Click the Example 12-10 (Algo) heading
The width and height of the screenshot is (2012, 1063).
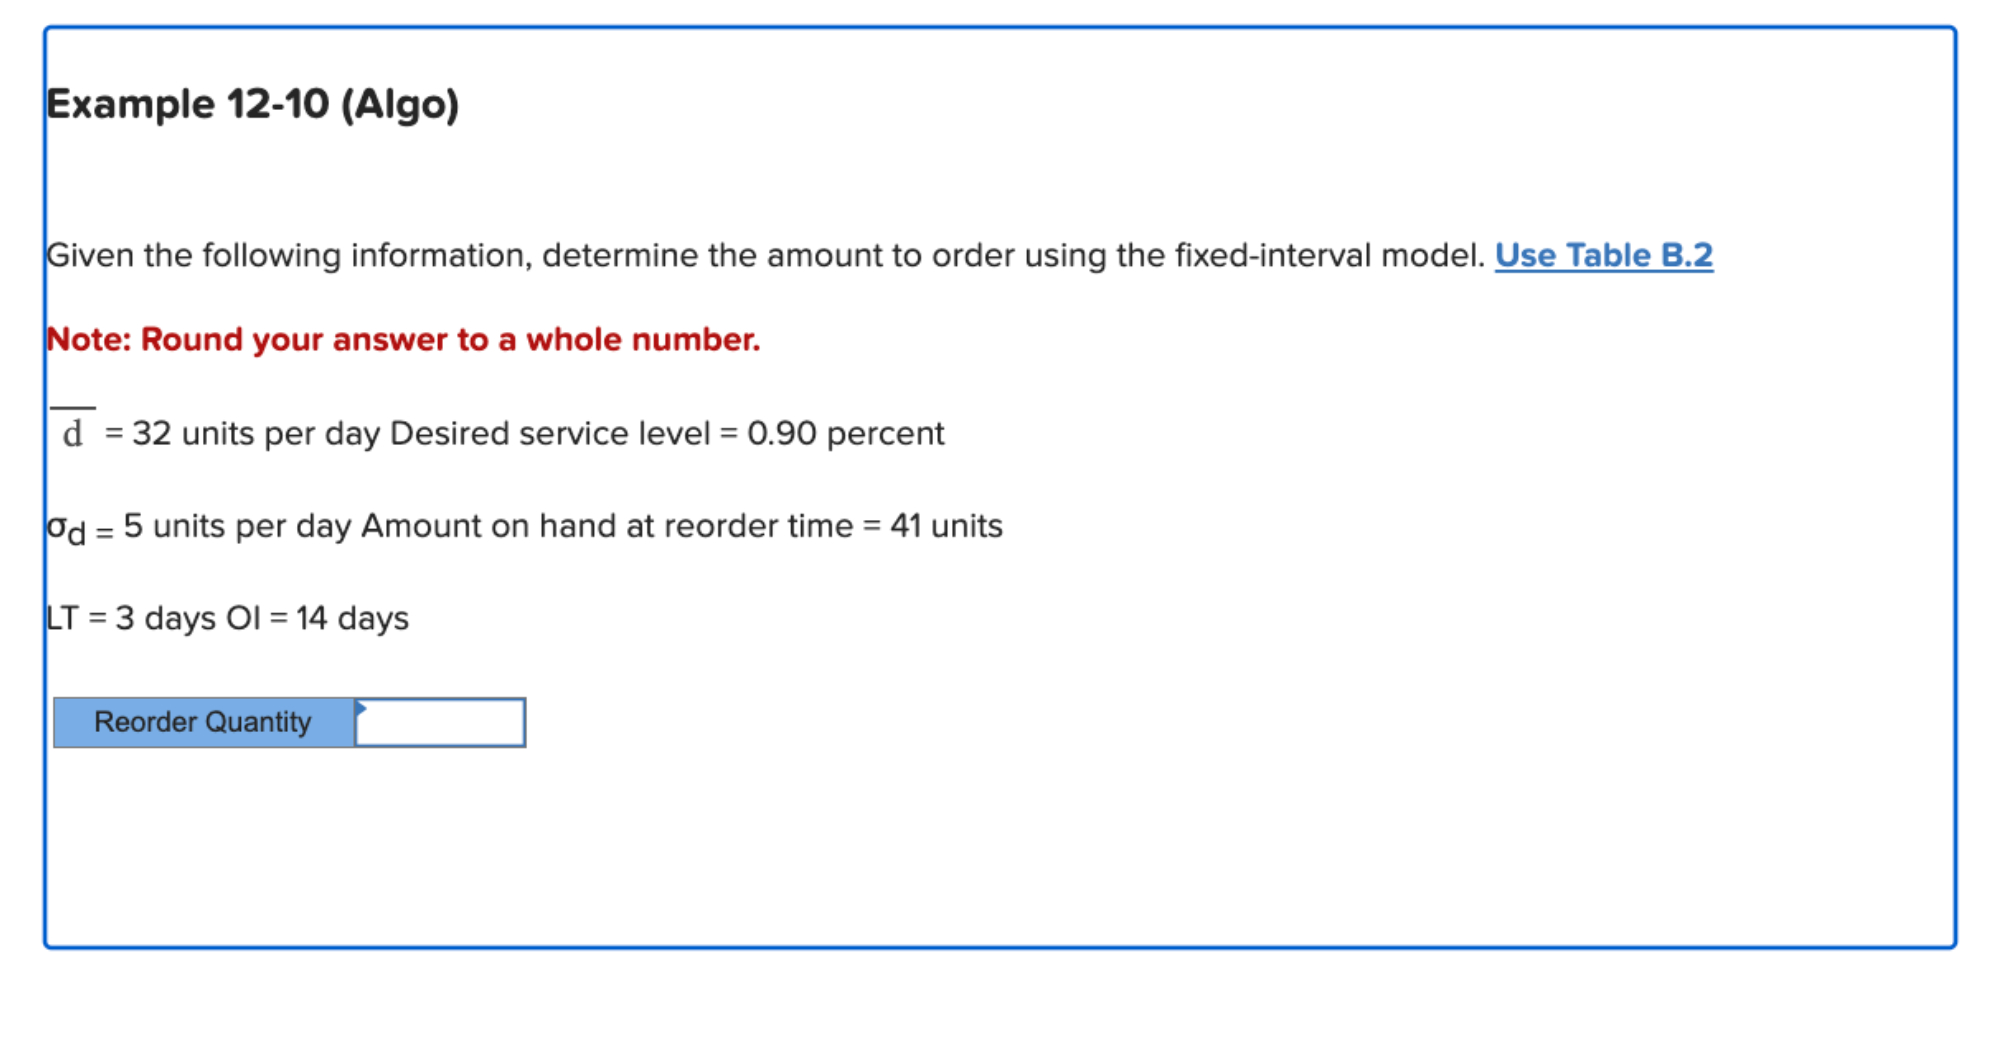tap(253, 103)
